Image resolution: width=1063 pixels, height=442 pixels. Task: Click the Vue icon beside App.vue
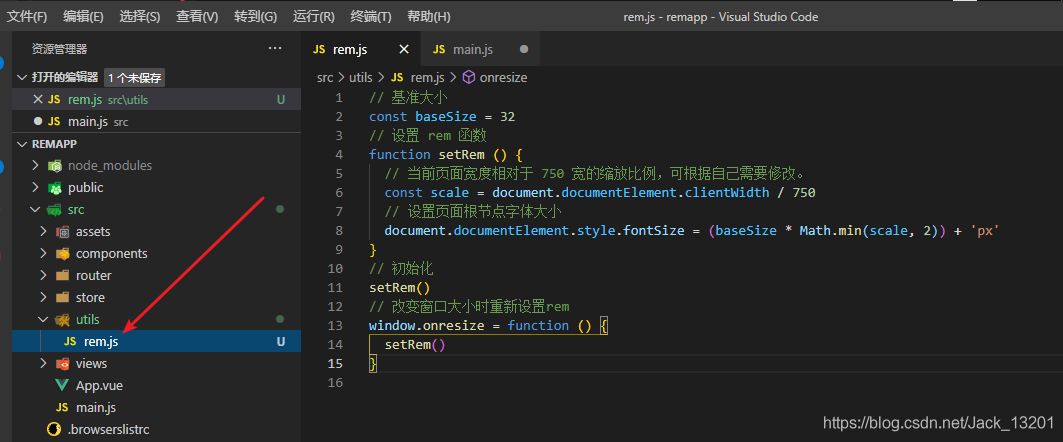coord(62,386)
